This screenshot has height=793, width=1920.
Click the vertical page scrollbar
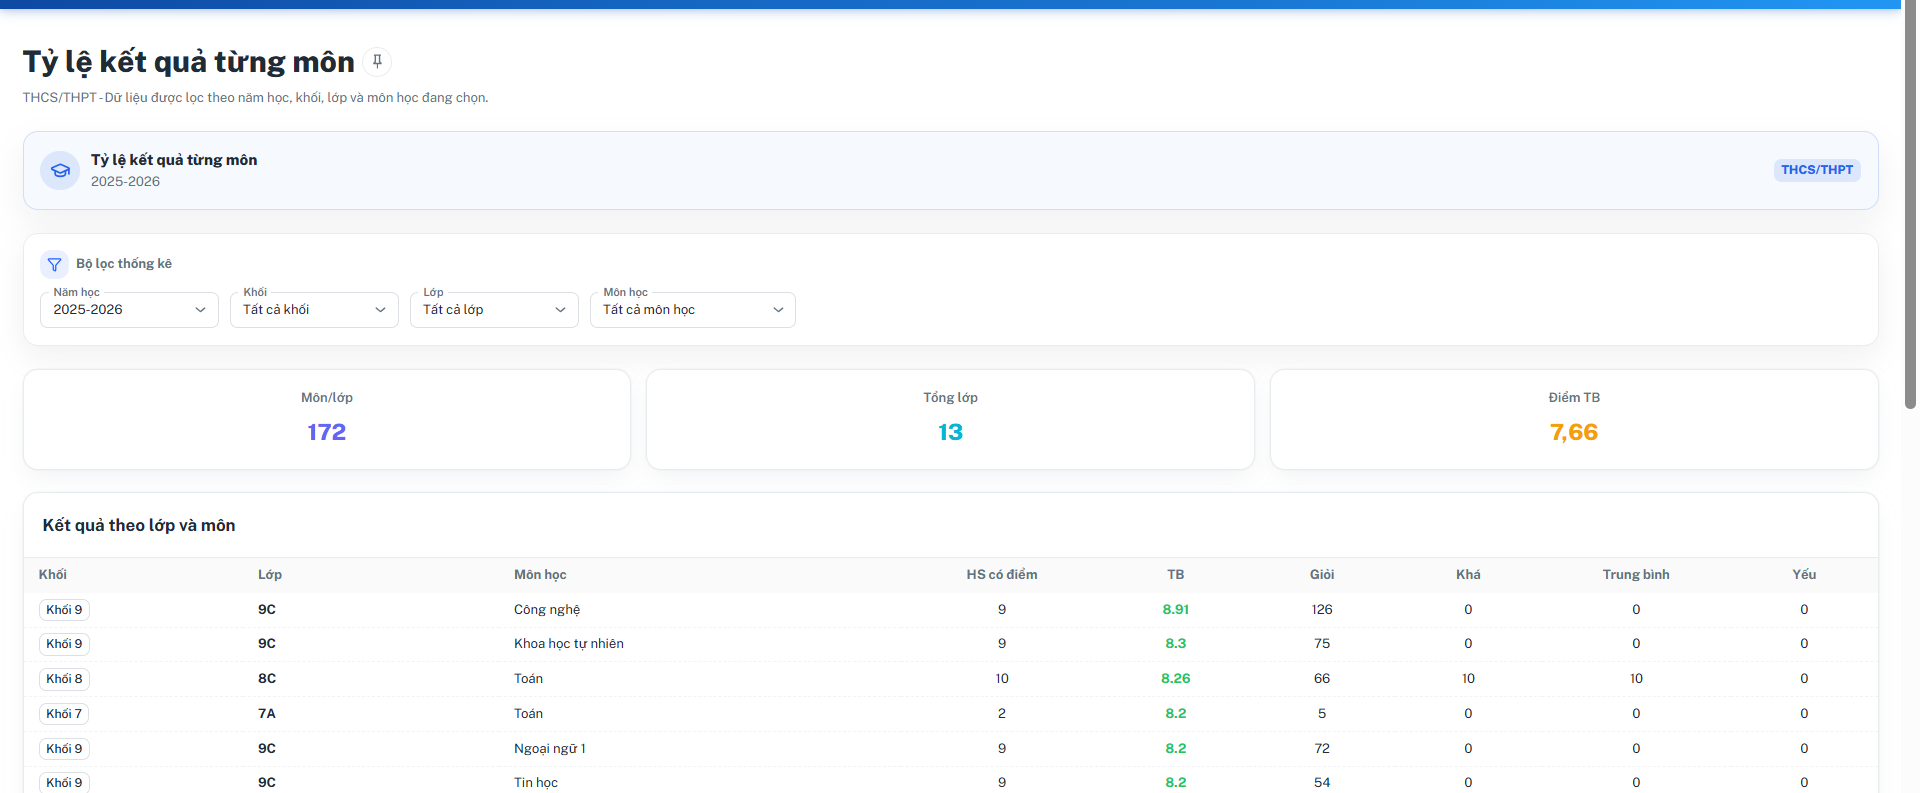pyautogui.click(x=1910, y=204)
